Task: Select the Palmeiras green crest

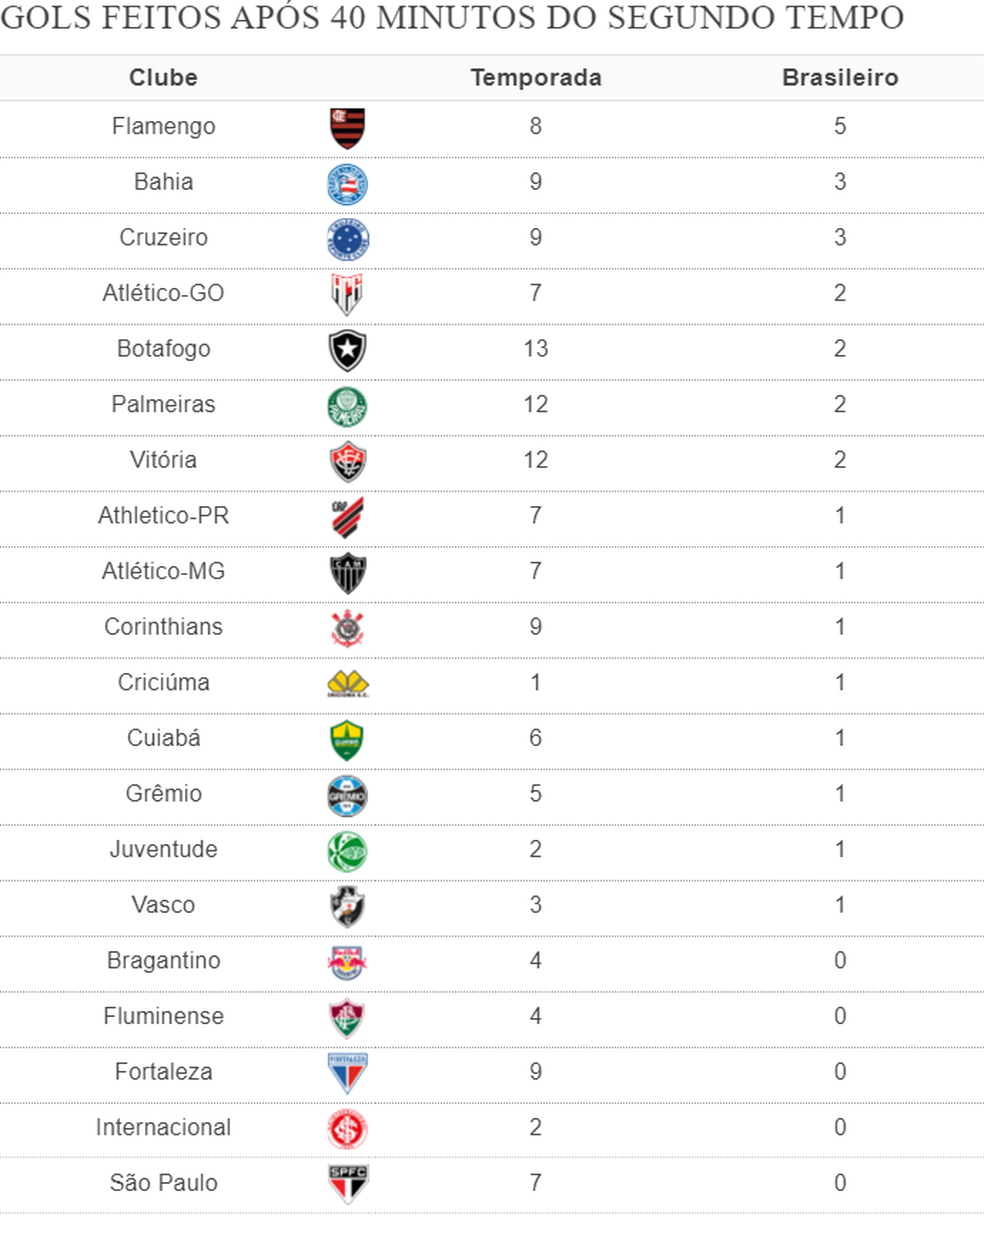Action: pos(348,406)
